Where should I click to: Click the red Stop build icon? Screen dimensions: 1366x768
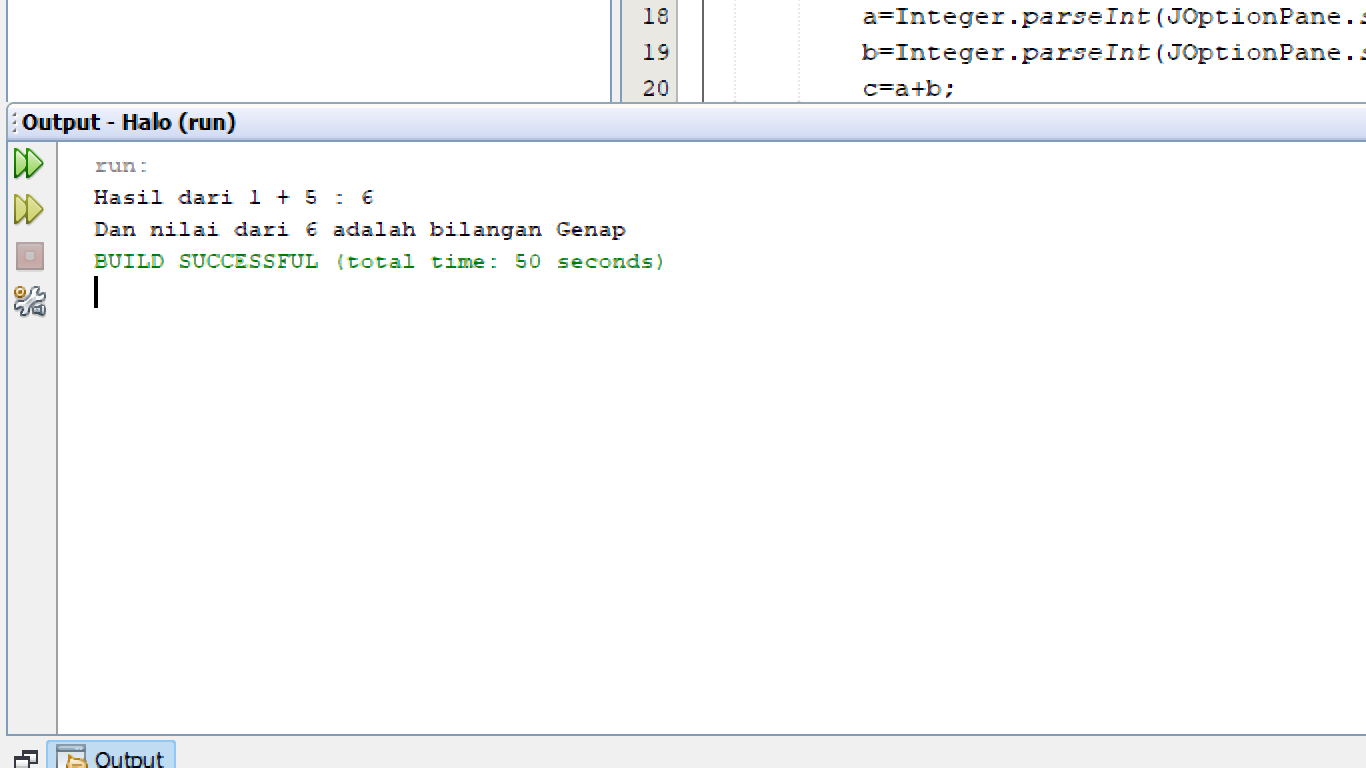[29, 258]
